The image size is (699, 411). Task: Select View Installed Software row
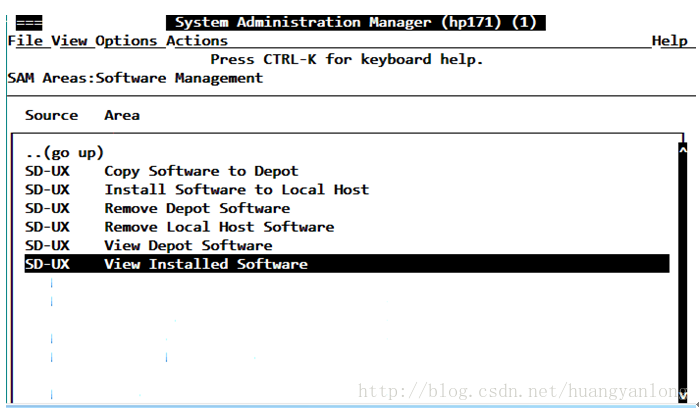(347, 264)
